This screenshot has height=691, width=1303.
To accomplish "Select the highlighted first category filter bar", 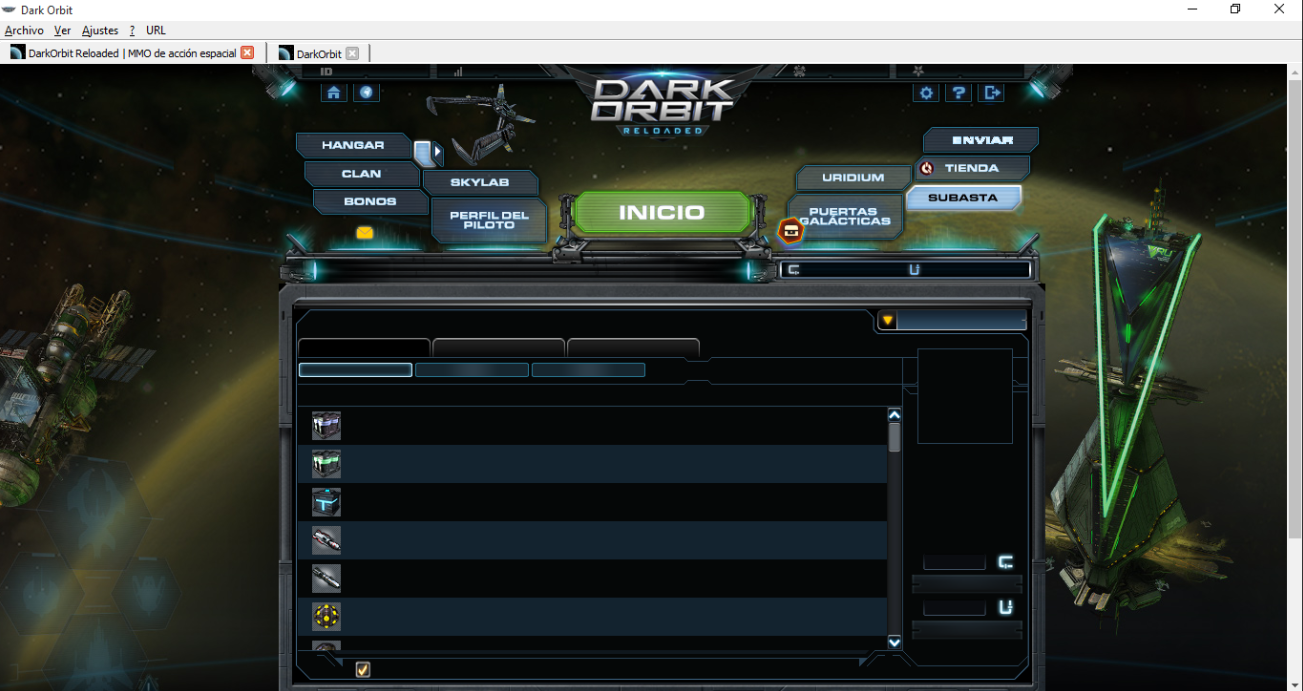I will point(355,370).
